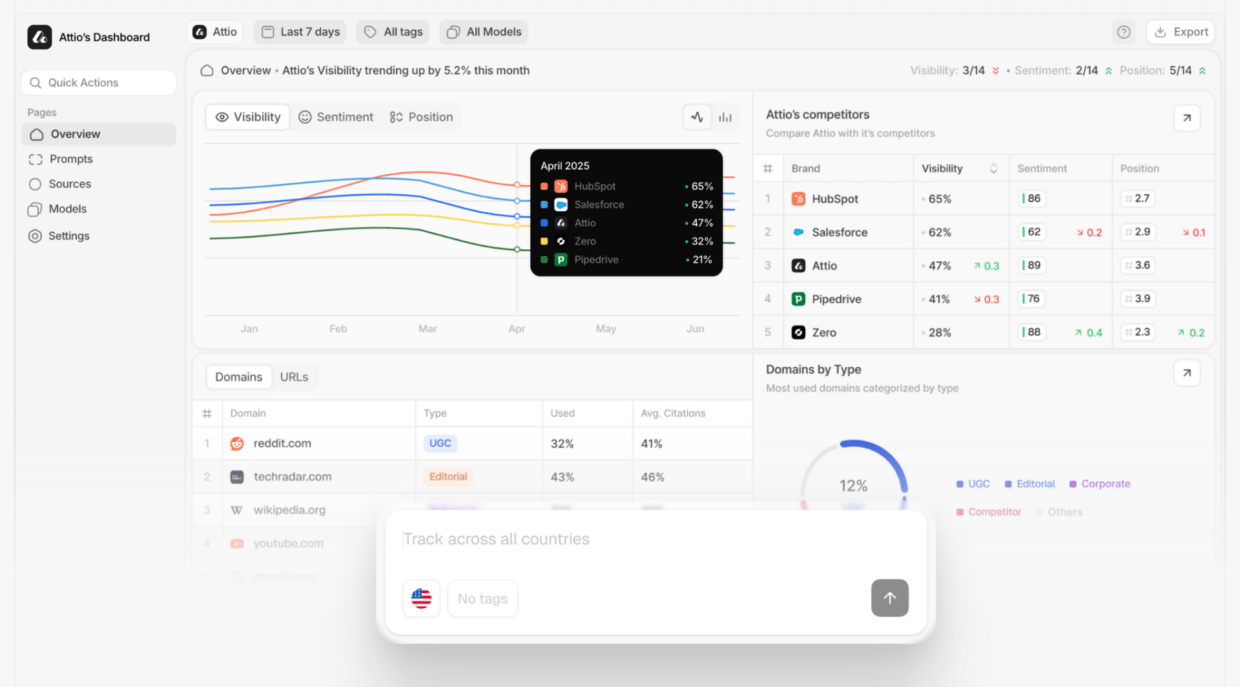
Task: Toggle the Sentiment chart metric
Action: click(x=335, y=117)
